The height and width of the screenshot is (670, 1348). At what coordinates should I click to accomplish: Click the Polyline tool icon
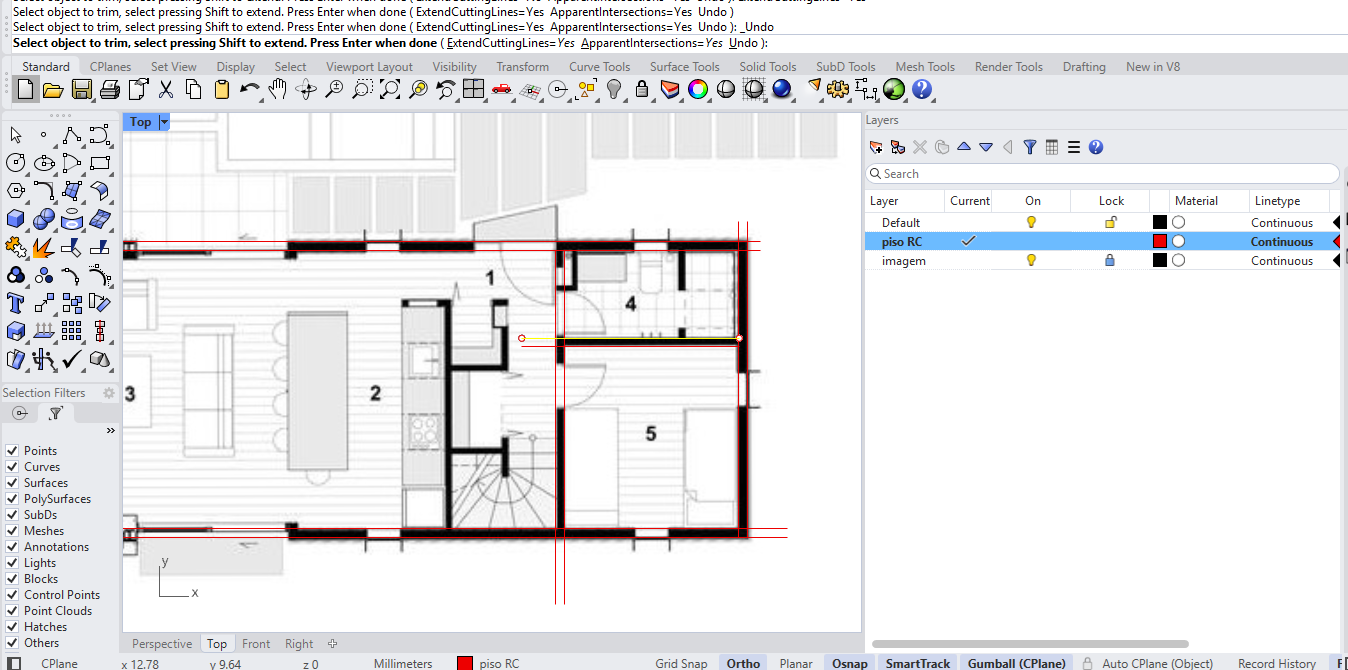coord(71,135)
